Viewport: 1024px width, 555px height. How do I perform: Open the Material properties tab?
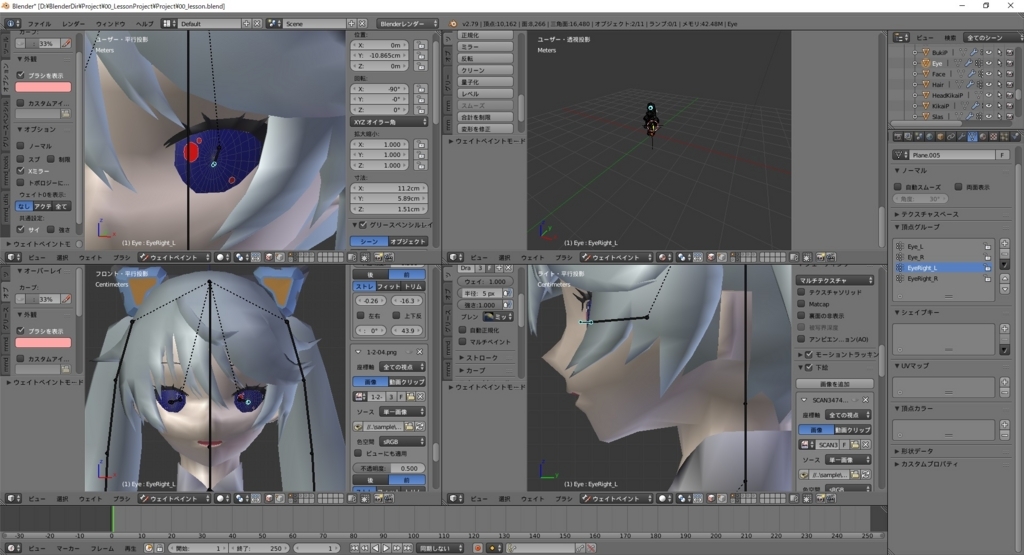(x=983, y=136)
